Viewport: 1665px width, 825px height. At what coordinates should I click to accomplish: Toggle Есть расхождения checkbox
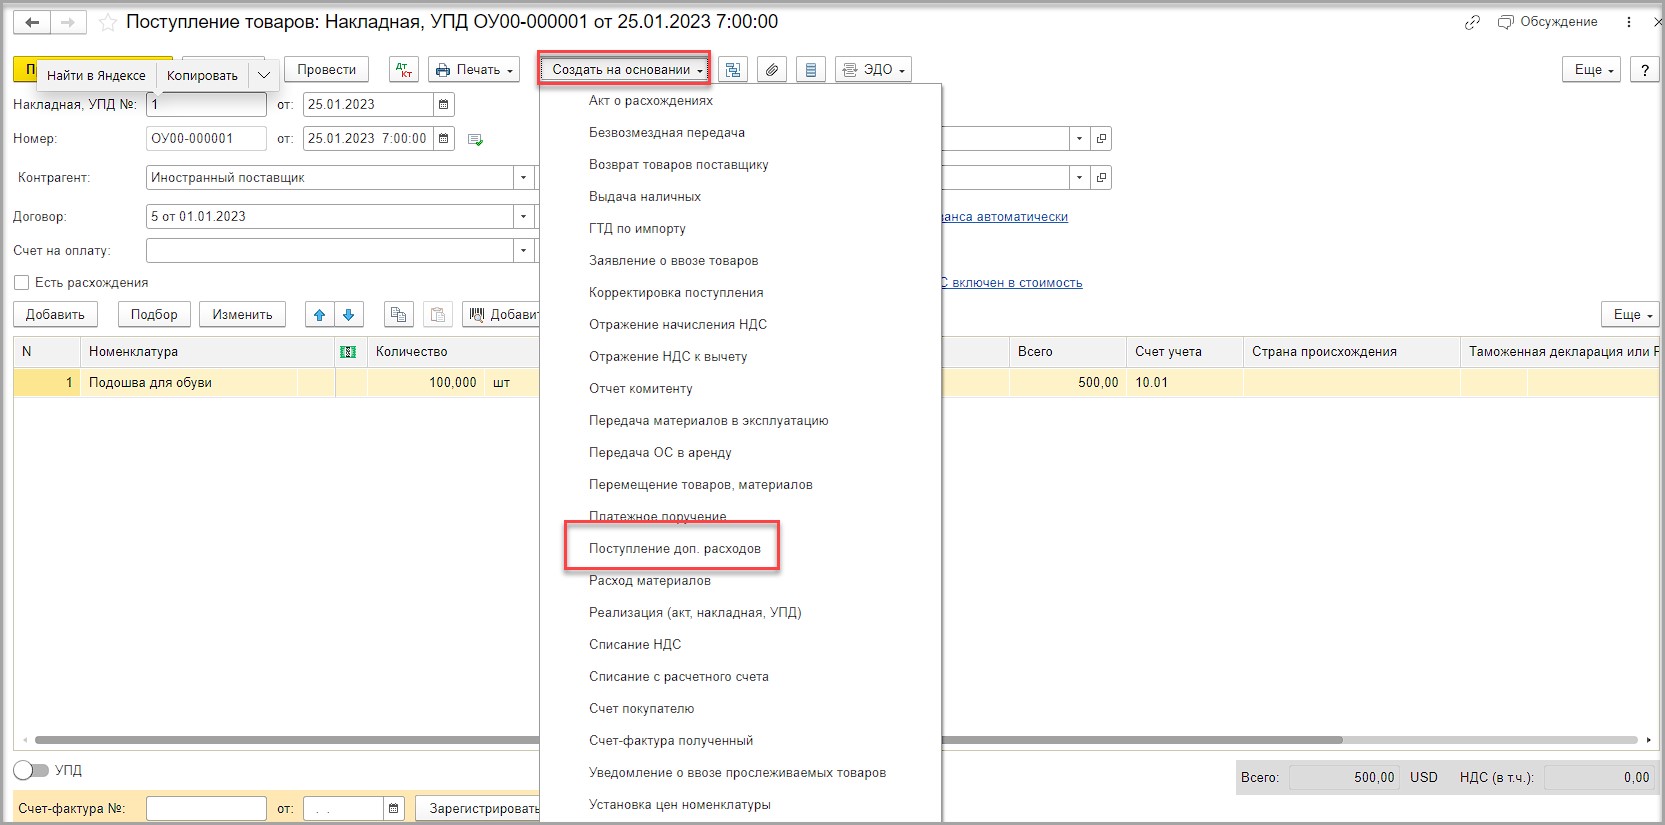22,282
